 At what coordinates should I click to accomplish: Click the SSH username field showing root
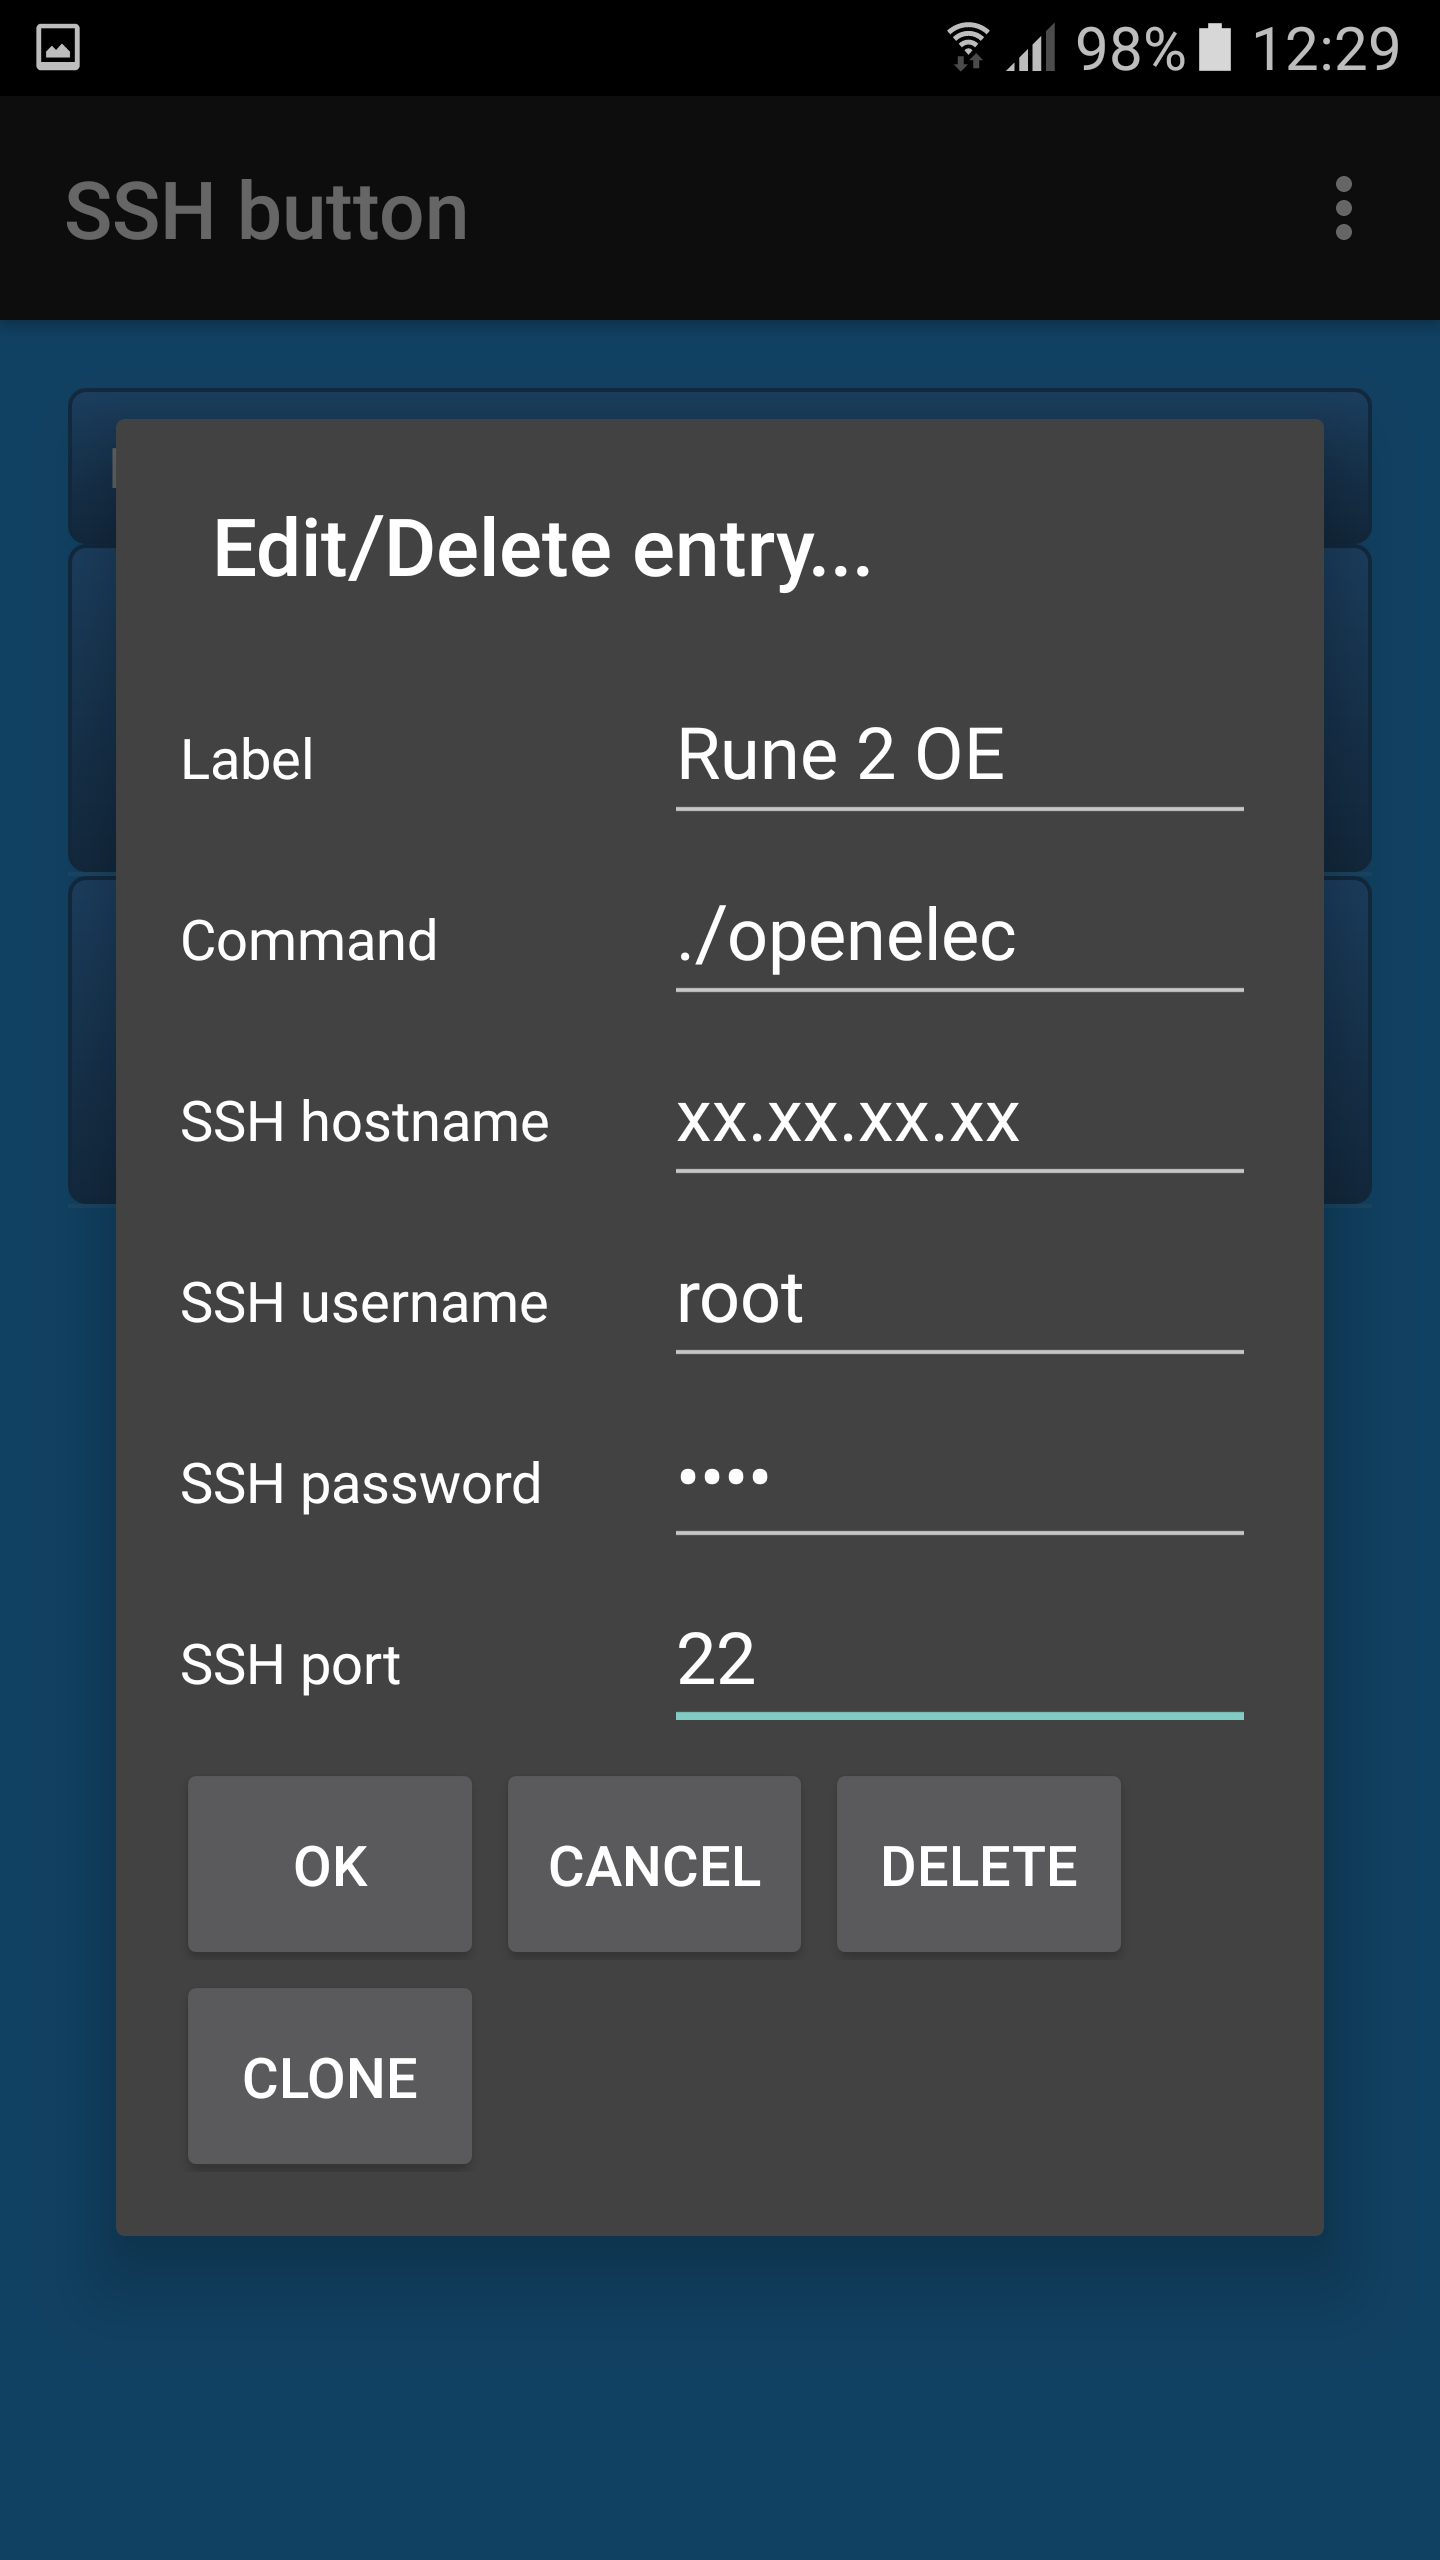(x=958, y=1300)
